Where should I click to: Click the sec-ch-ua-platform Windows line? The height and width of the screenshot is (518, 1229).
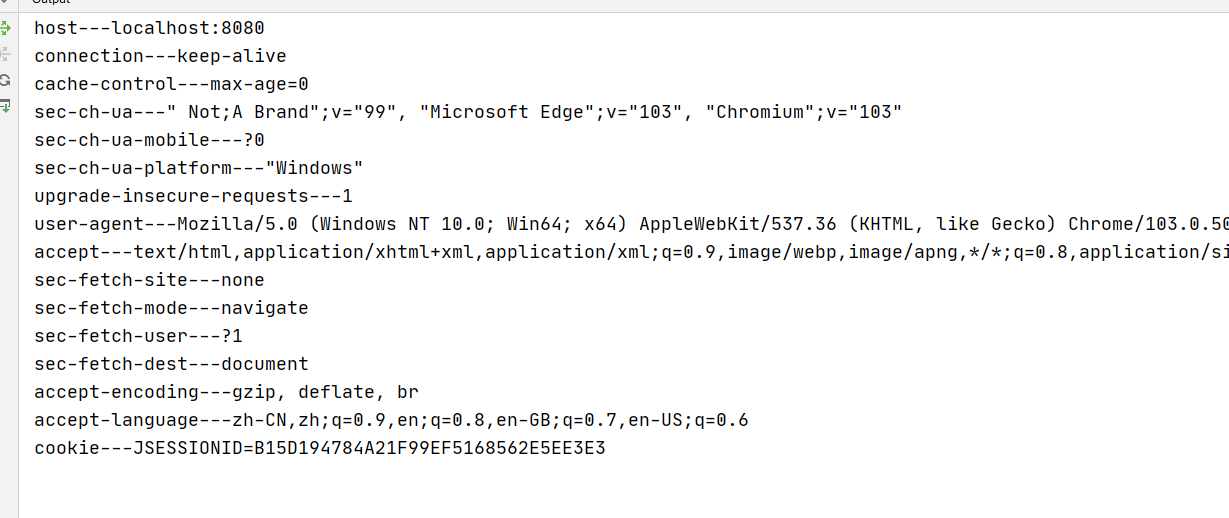click(x=198, y=168)
